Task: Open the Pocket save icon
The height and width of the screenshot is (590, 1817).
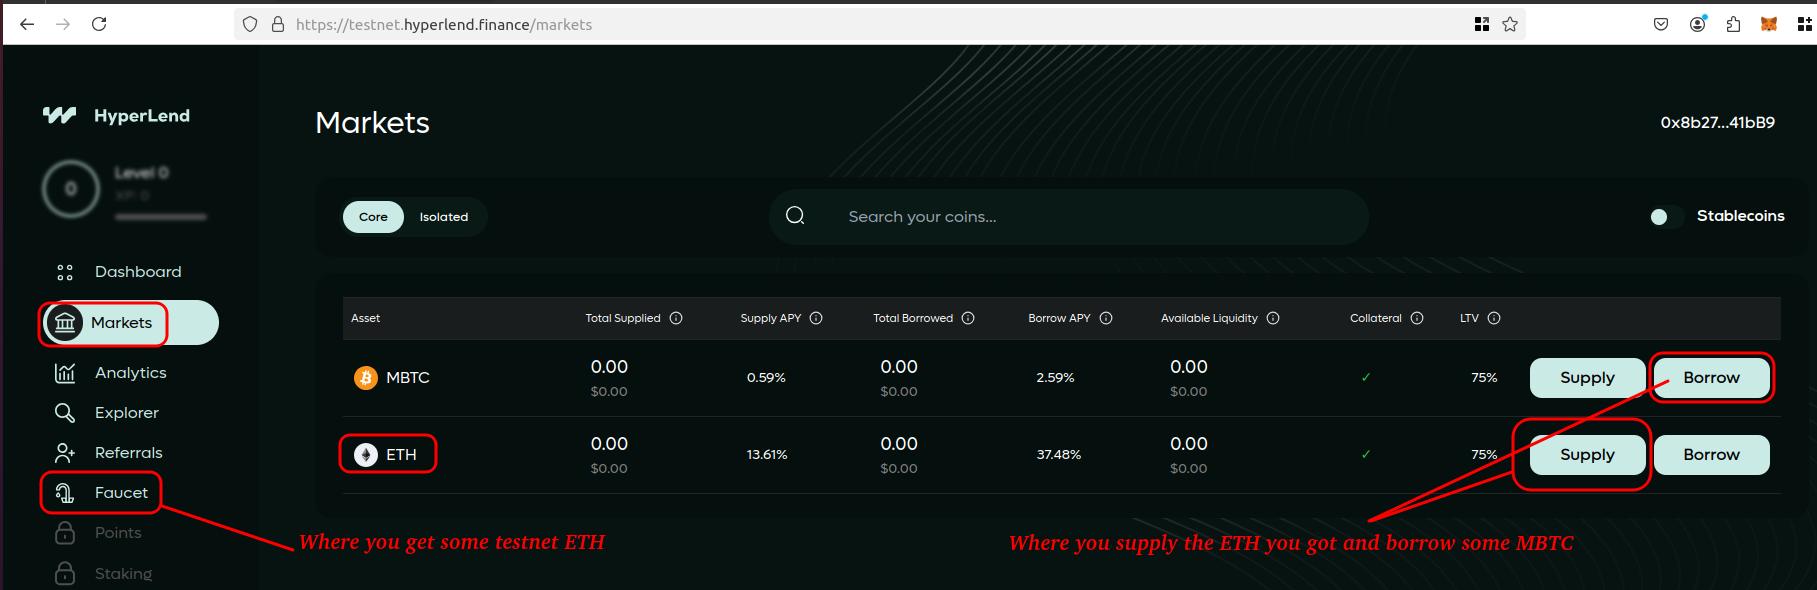Action: (x=1661, y=24)
